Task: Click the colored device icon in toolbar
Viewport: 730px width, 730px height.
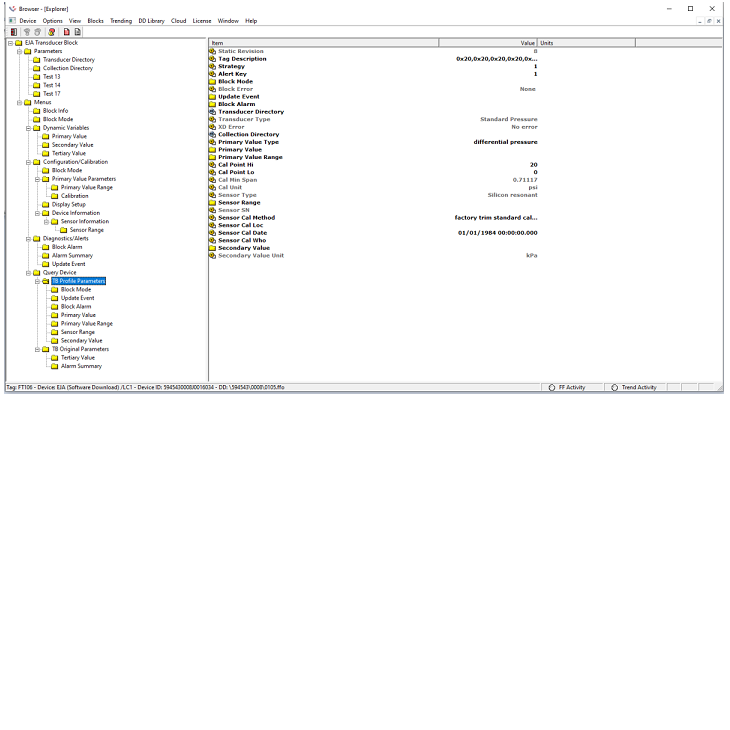Action: click(x=51, y=32)
